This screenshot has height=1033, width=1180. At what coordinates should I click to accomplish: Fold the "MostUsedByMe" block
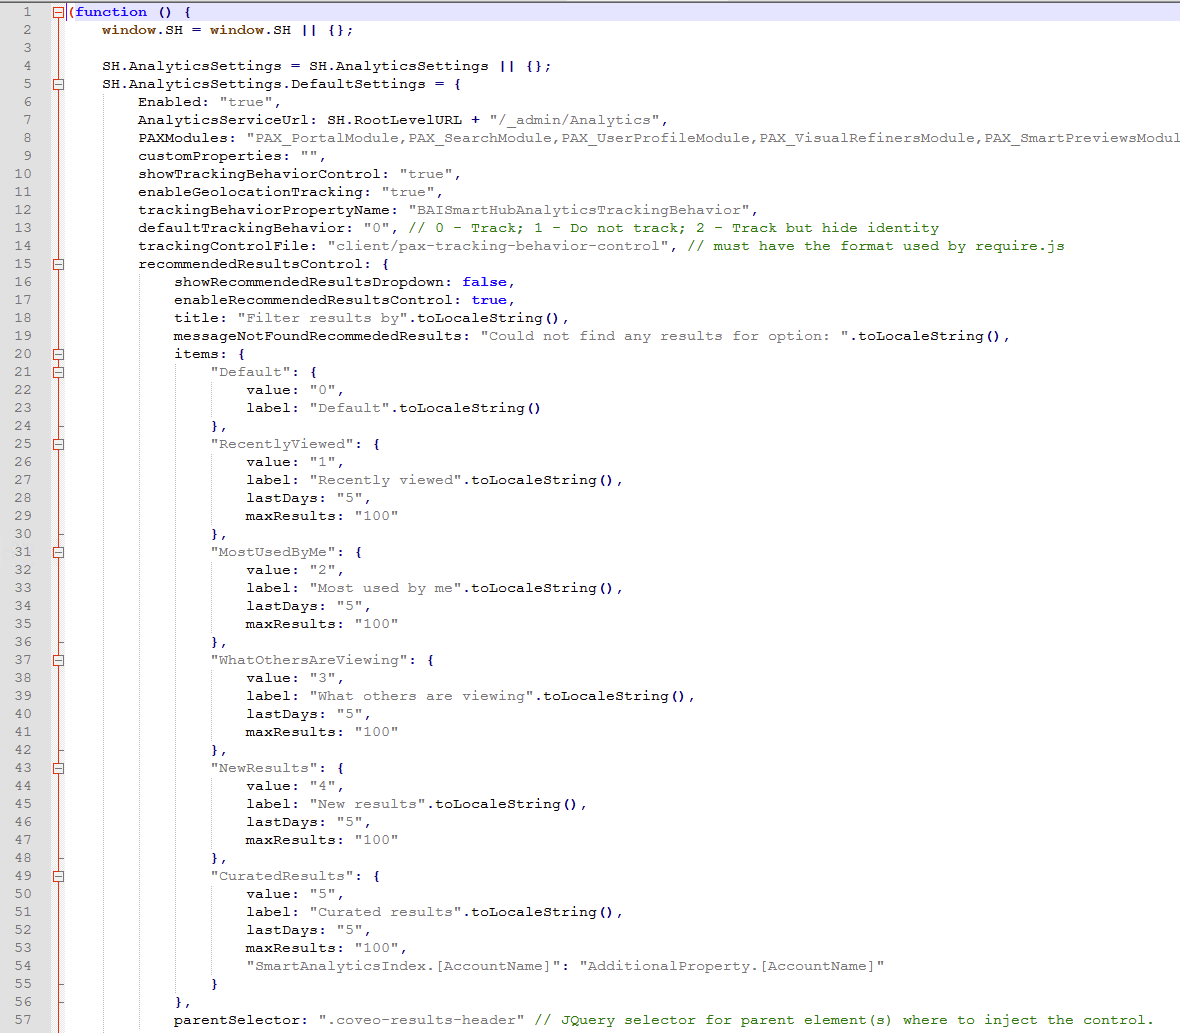[x=58, y=552]
